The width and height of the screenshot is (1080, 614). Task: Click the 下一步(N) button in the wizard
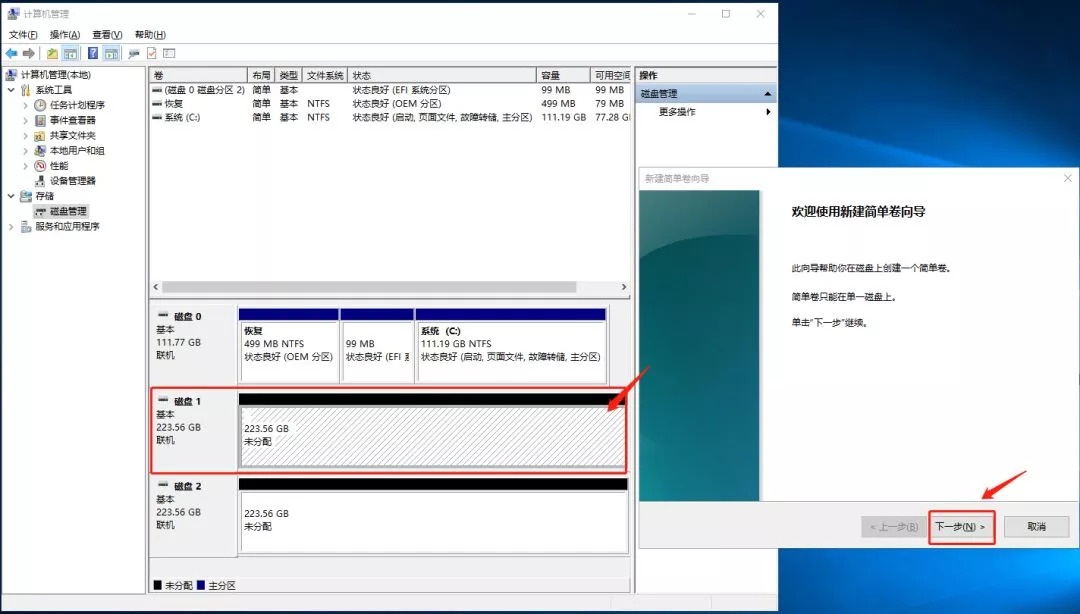tap(959, 527)
